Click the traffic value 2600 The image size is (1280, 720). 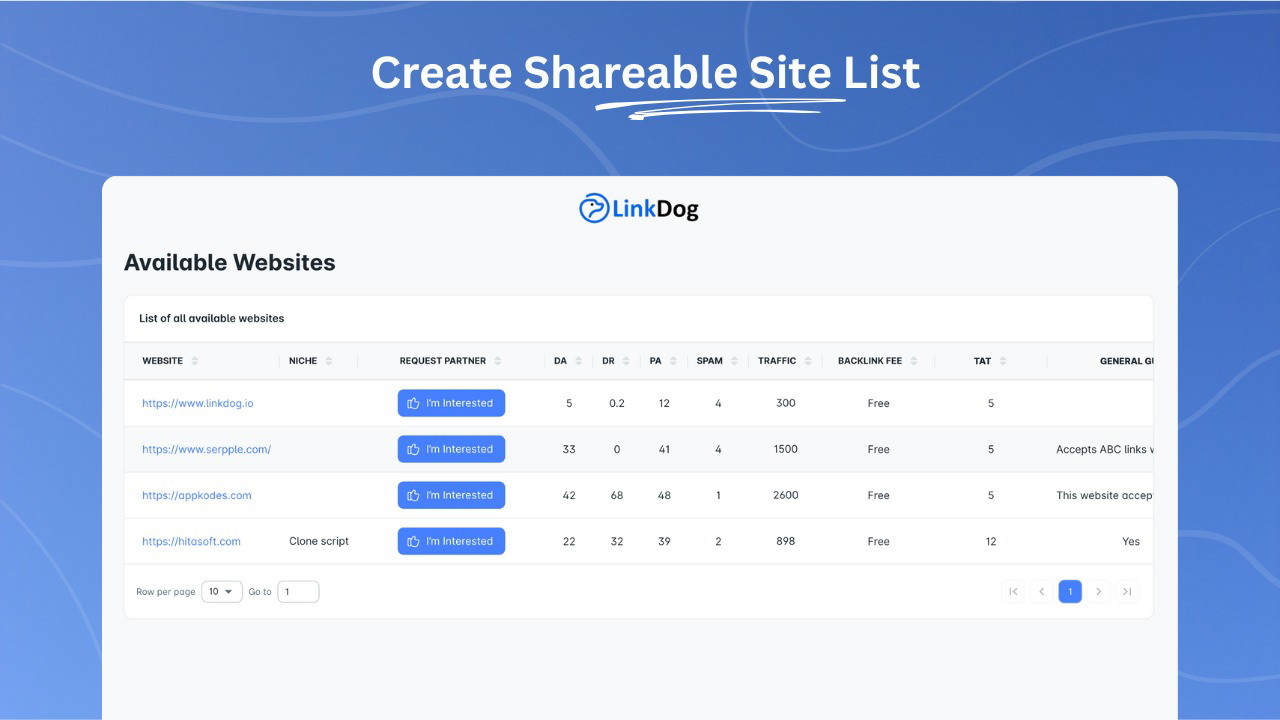pos(786,495)
